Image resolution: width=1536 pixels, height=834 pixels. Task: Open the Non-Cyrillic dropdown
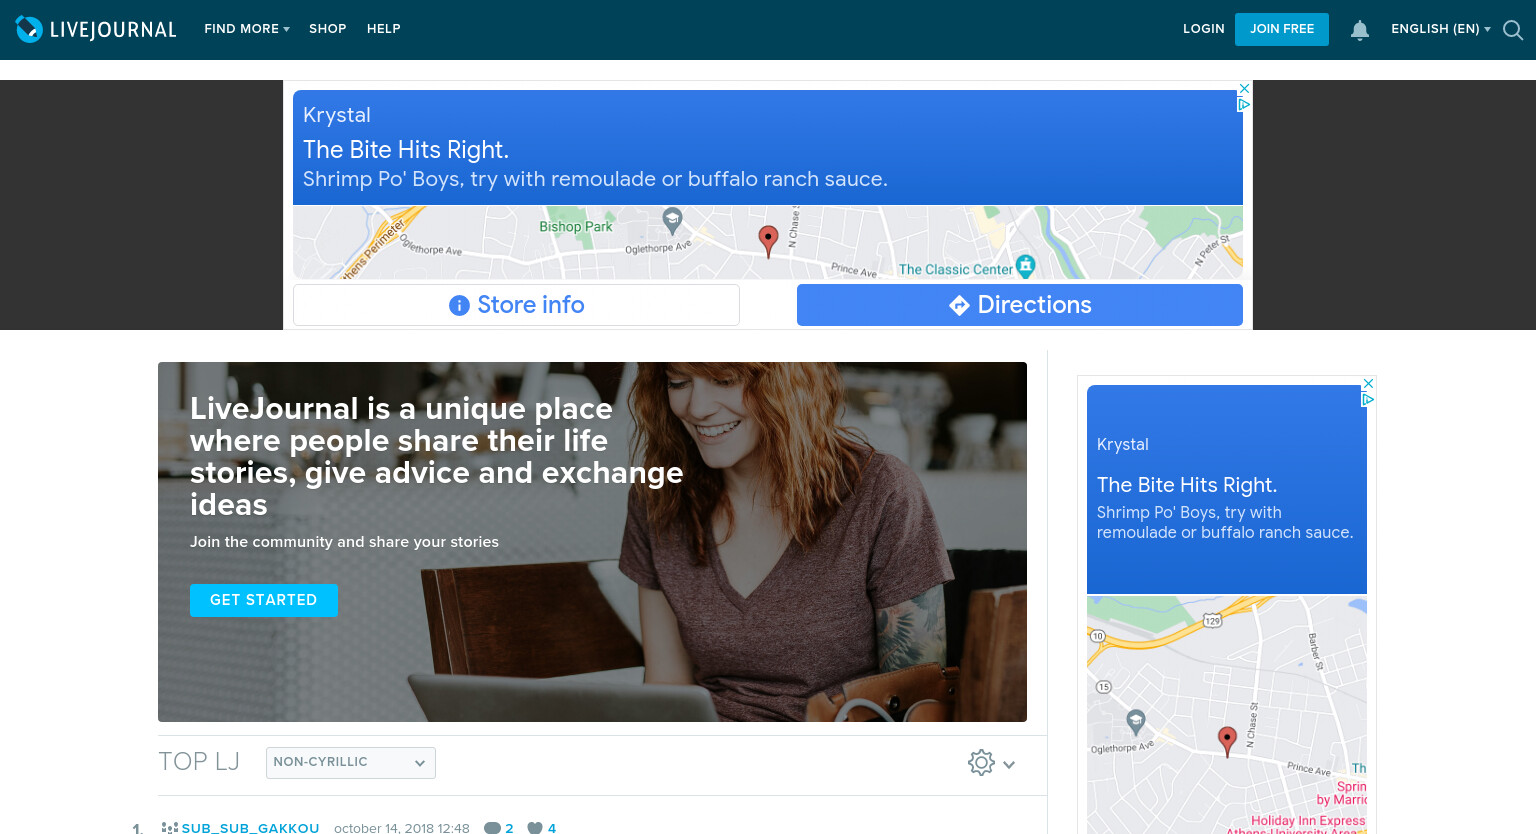coord(351,762)
